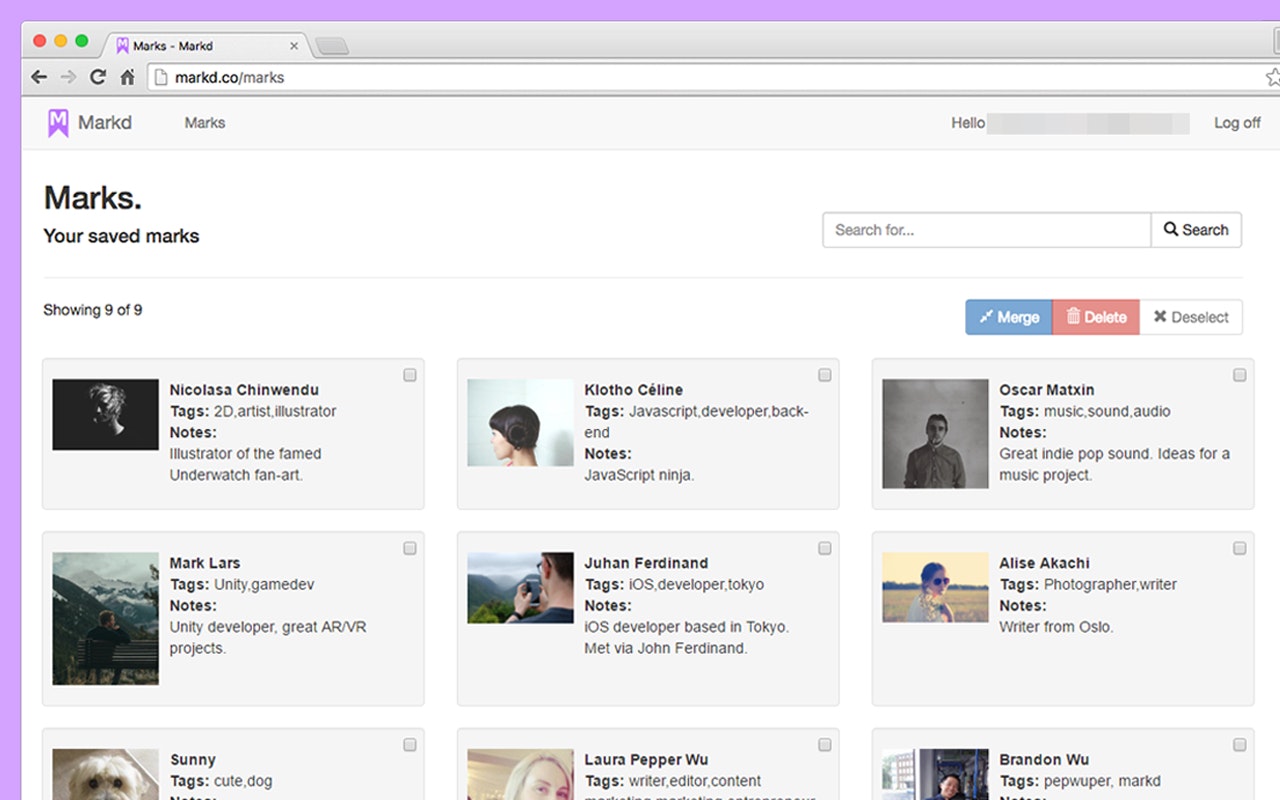Screen dimensions: 1280x800
Task: Click Sunny's dog photo
Action: pos(105,775)
